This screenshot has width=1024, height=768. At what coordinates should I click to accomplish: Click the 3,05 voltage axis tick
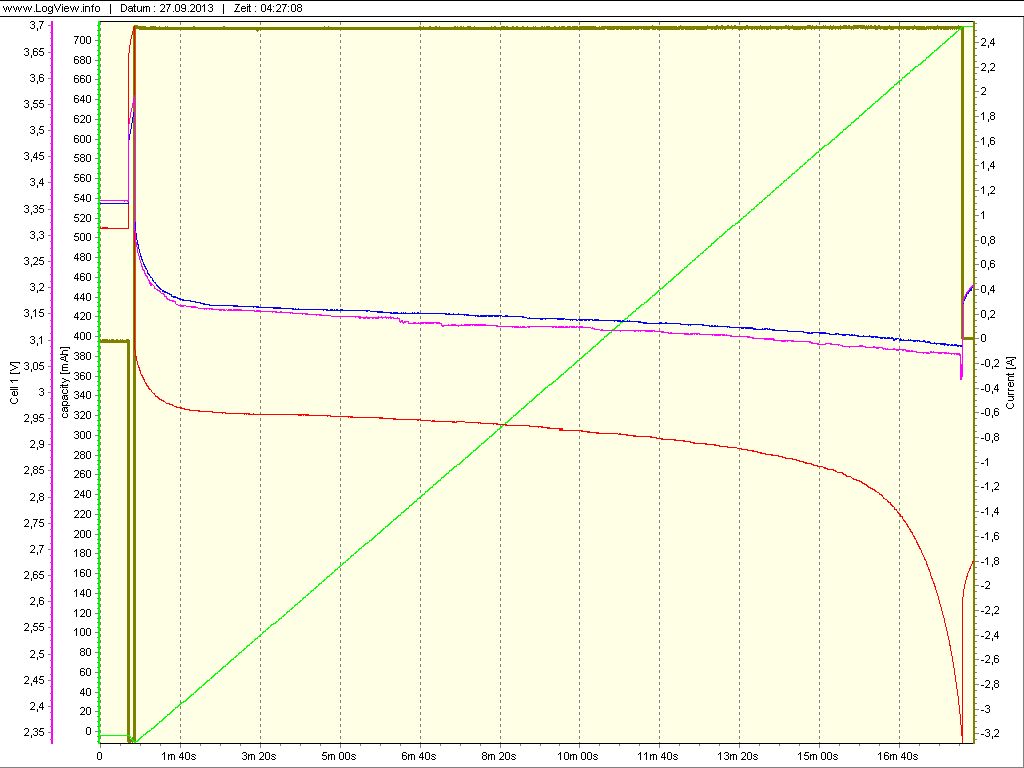[34, 366]
